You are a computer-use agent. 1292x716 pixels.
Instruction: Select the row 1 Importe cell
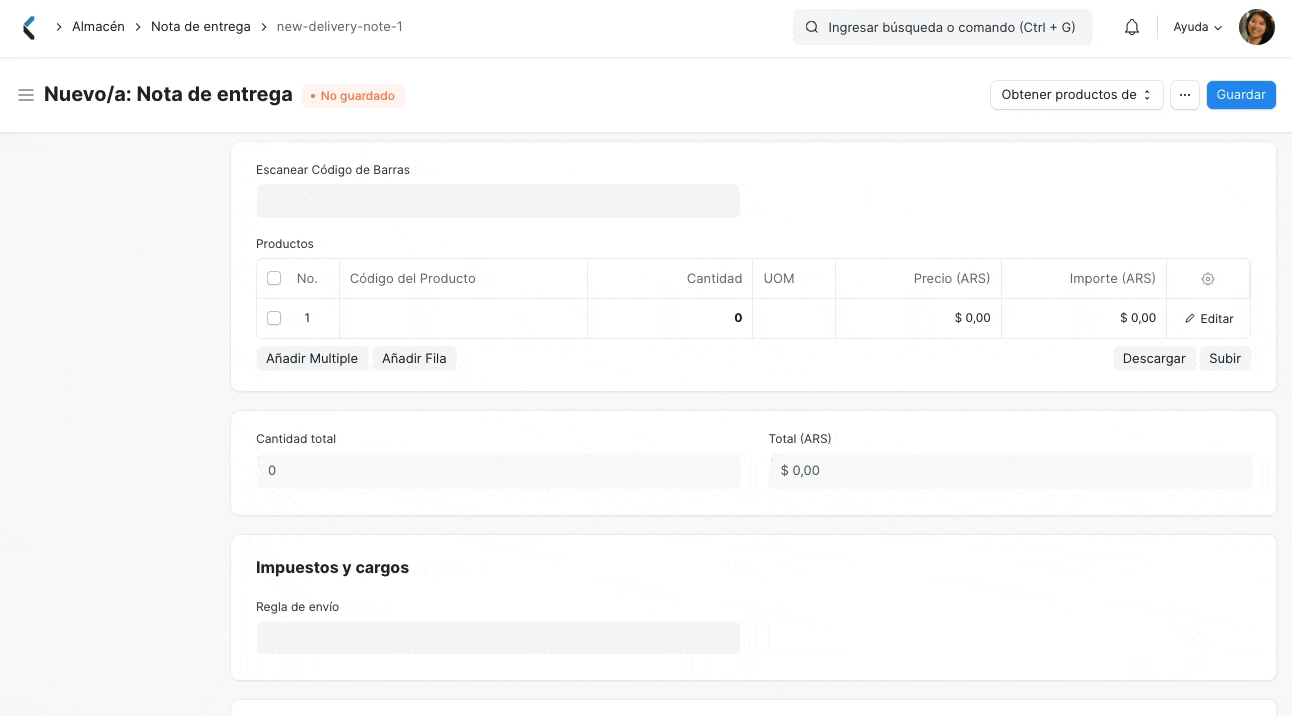[1084, 318]
